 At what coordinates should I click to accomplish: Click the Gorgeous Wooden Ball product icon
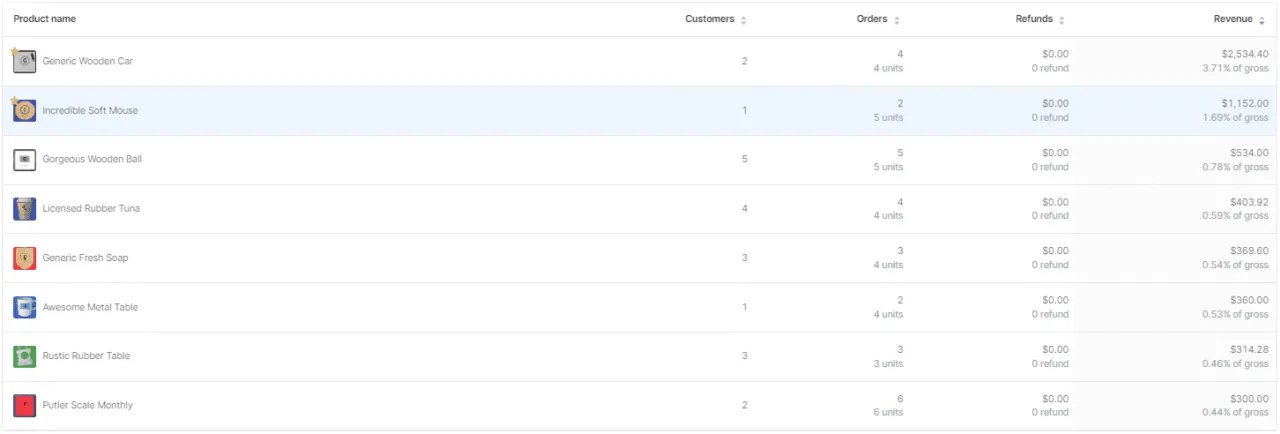pyautogui.click(x=25, y=159)
